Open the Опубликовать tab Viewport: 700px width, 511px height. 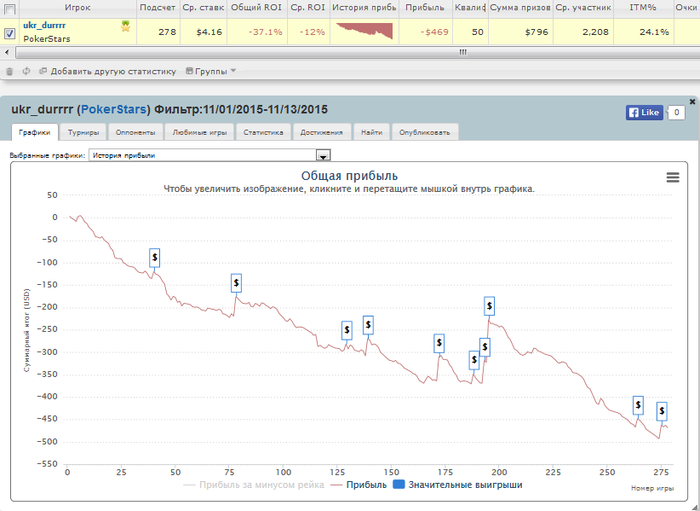(425, 133)
